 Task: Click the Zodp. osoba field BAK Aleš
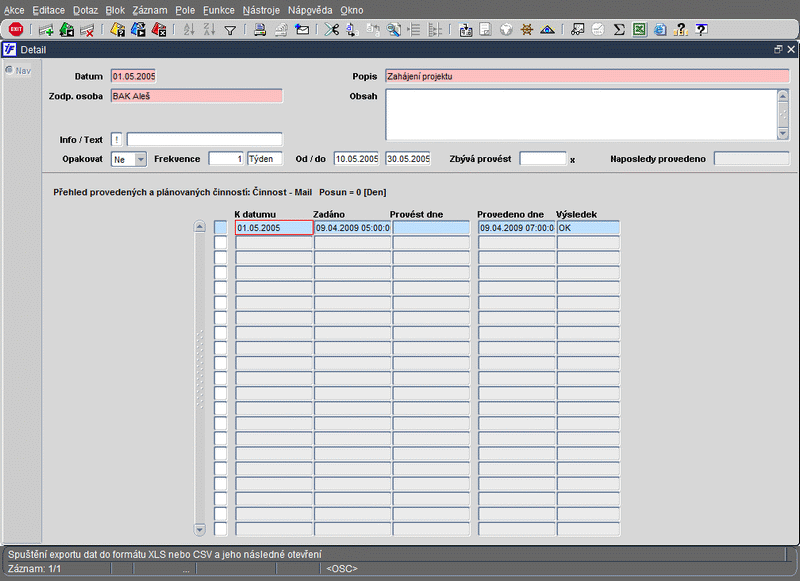(196, 96)
